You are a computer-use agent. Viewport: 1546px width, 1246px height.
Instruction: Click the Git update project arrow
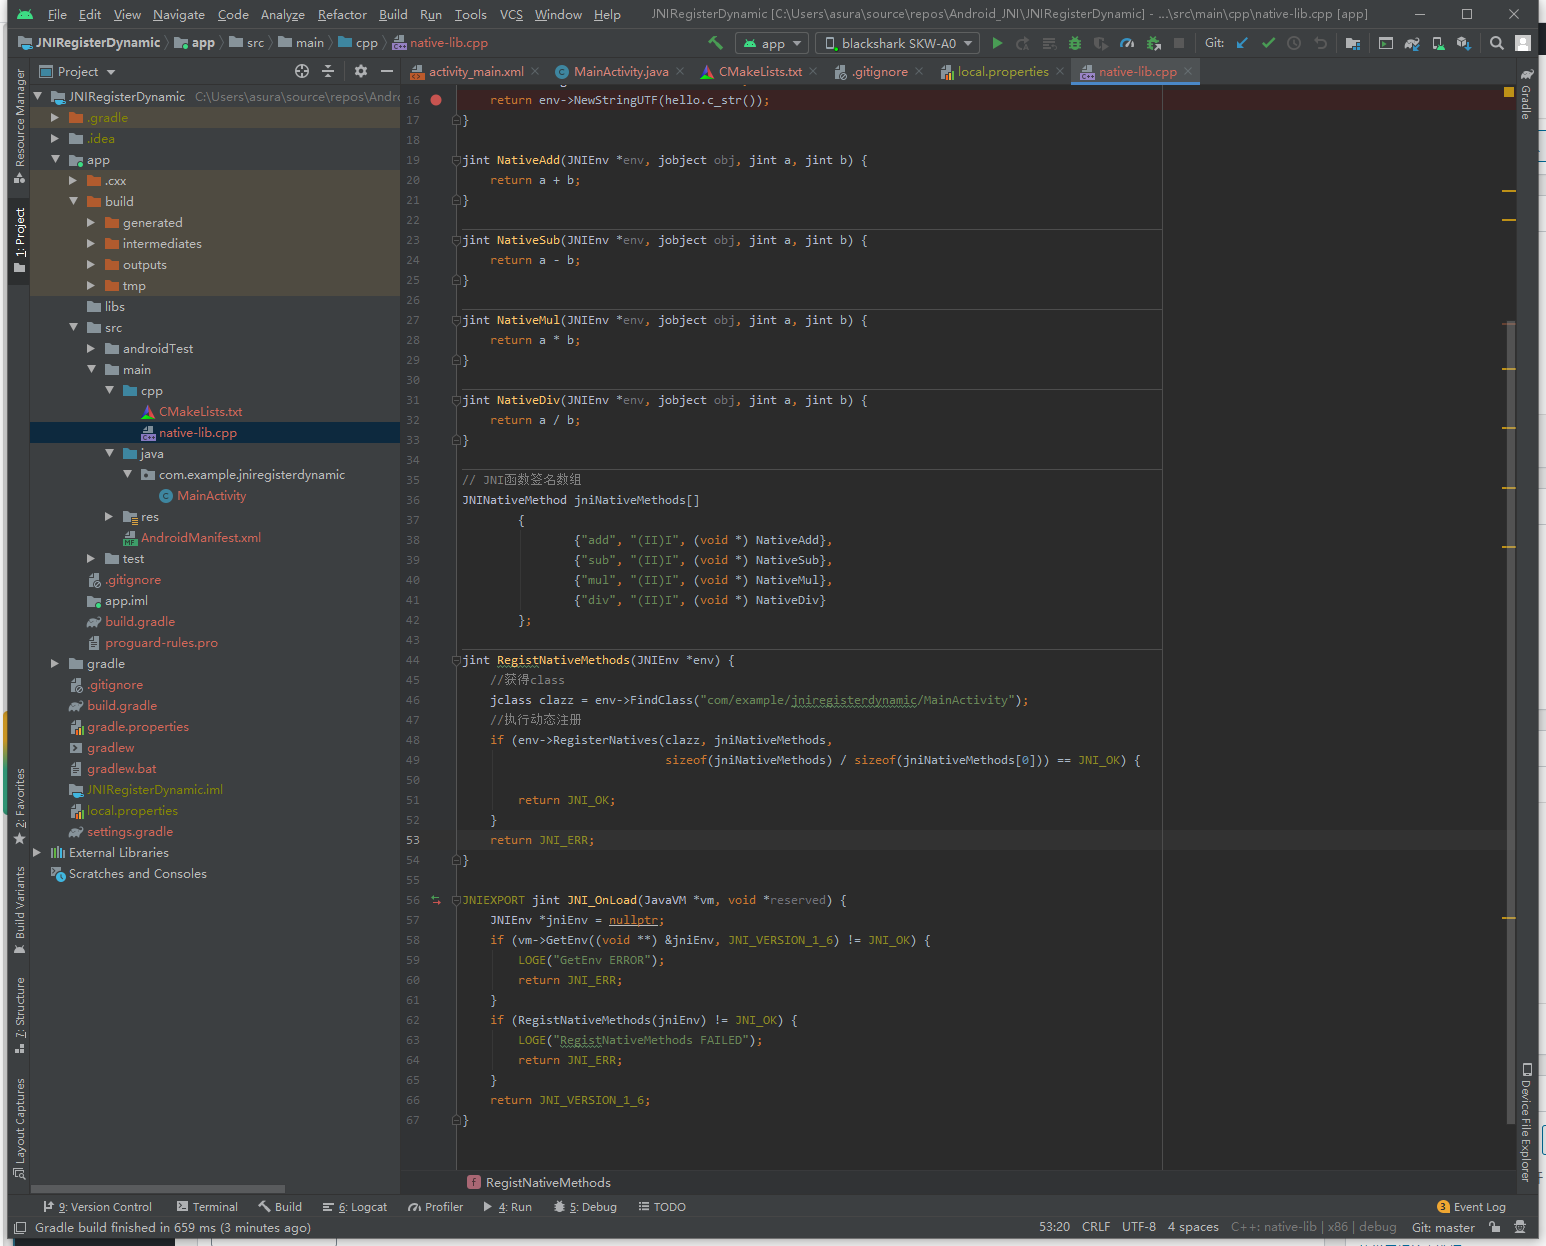(x=1242, y=43)
